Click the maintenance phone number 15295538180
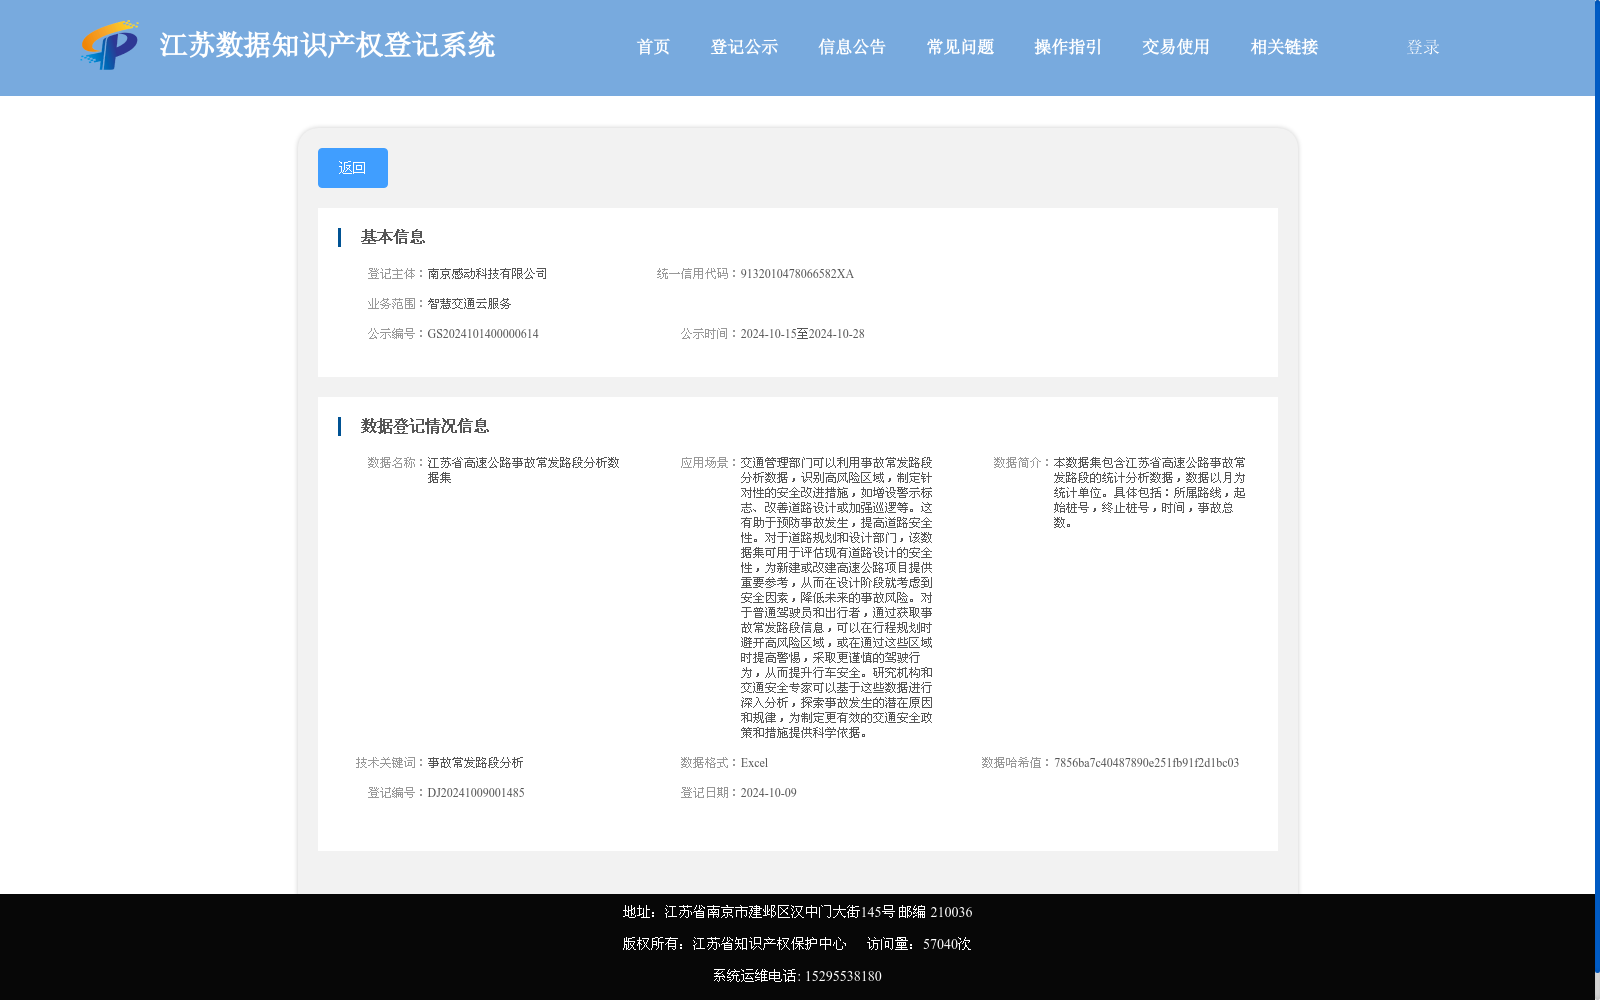1600x1000 pixels. (843, 976)
